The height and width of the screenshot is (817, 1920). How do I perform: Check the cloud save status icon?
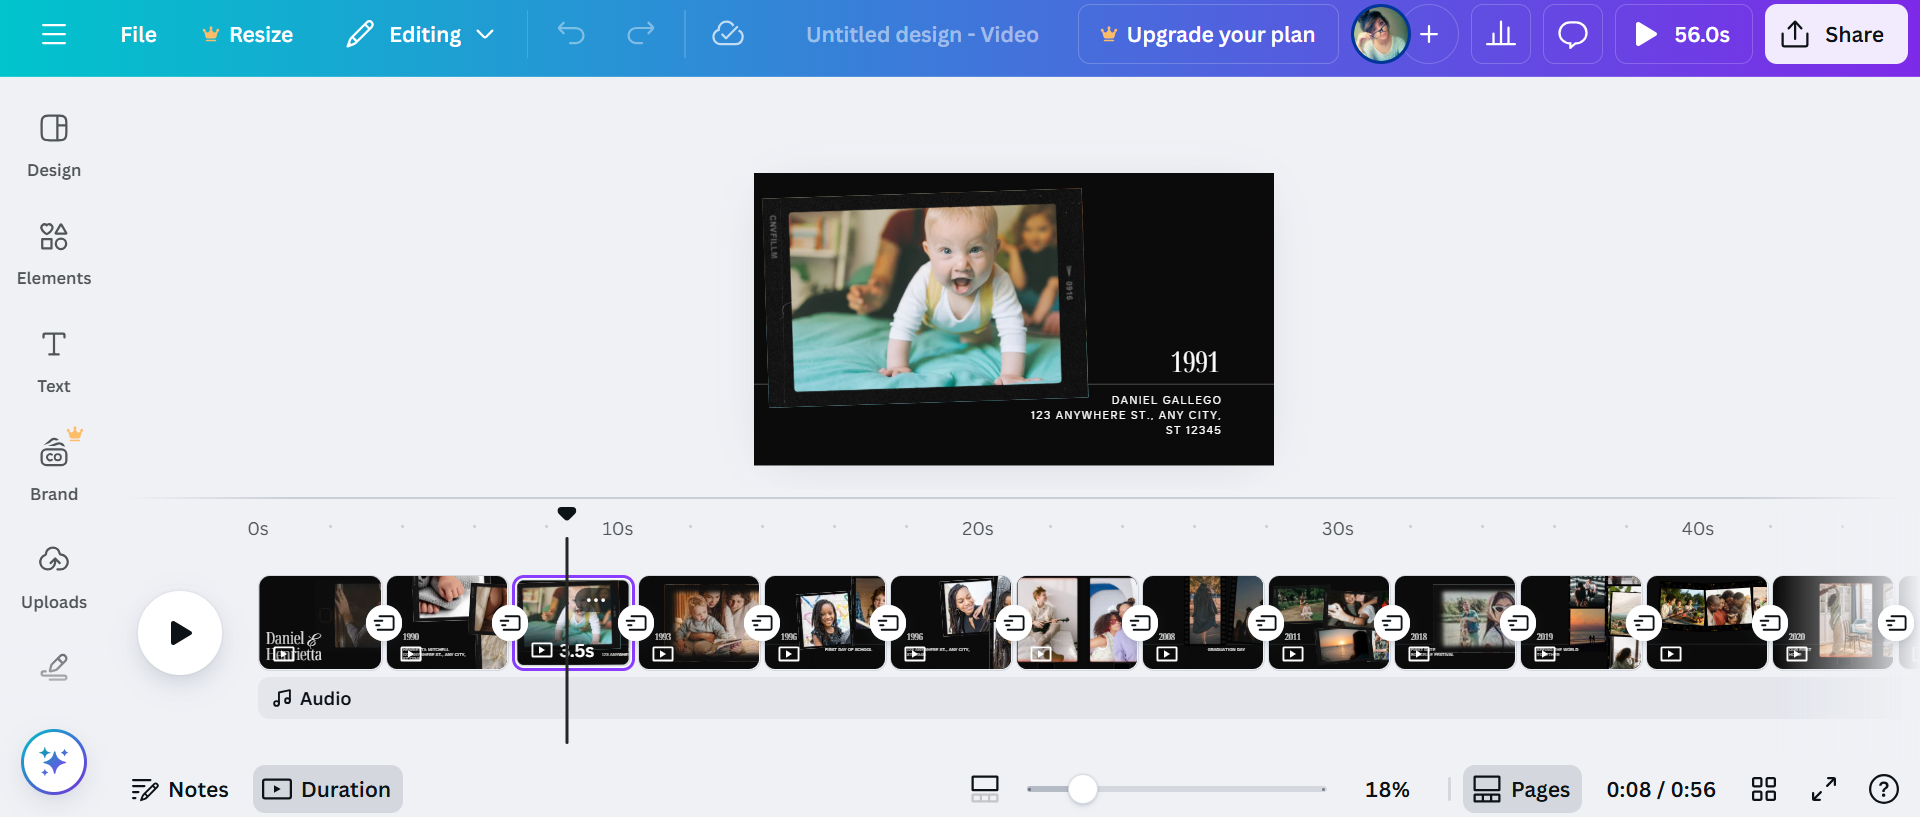(x=728, y=35)
